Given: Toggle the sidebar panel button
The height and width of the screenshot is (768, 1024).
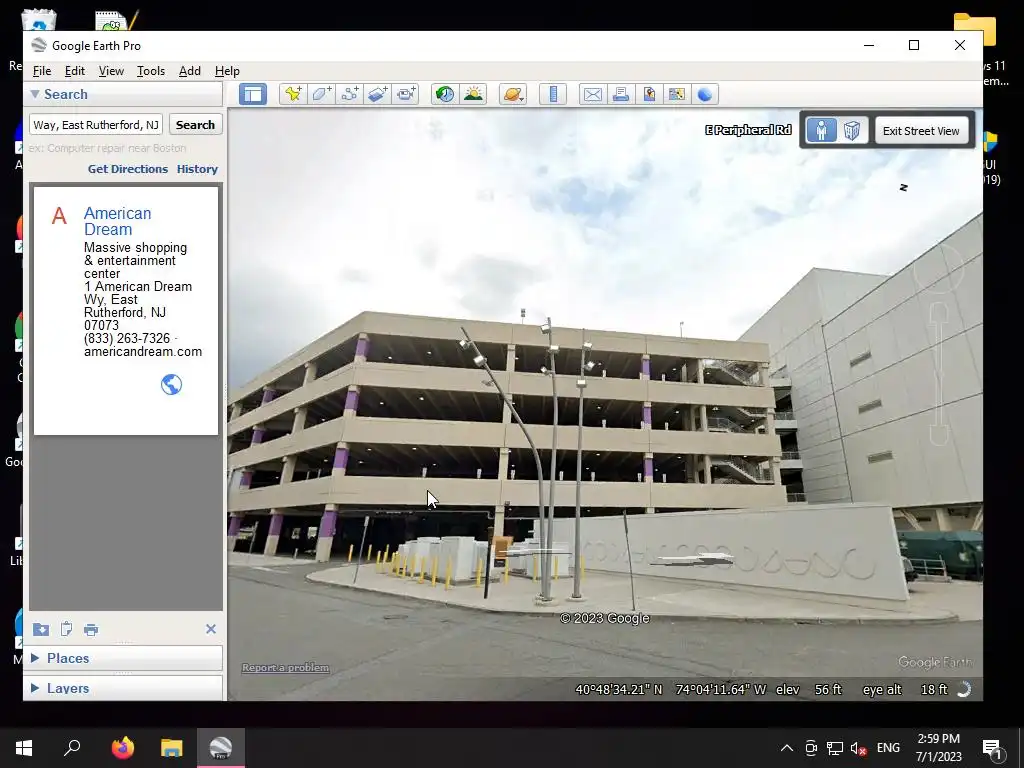Looking at the screenshot, I should tap(253, 94).
